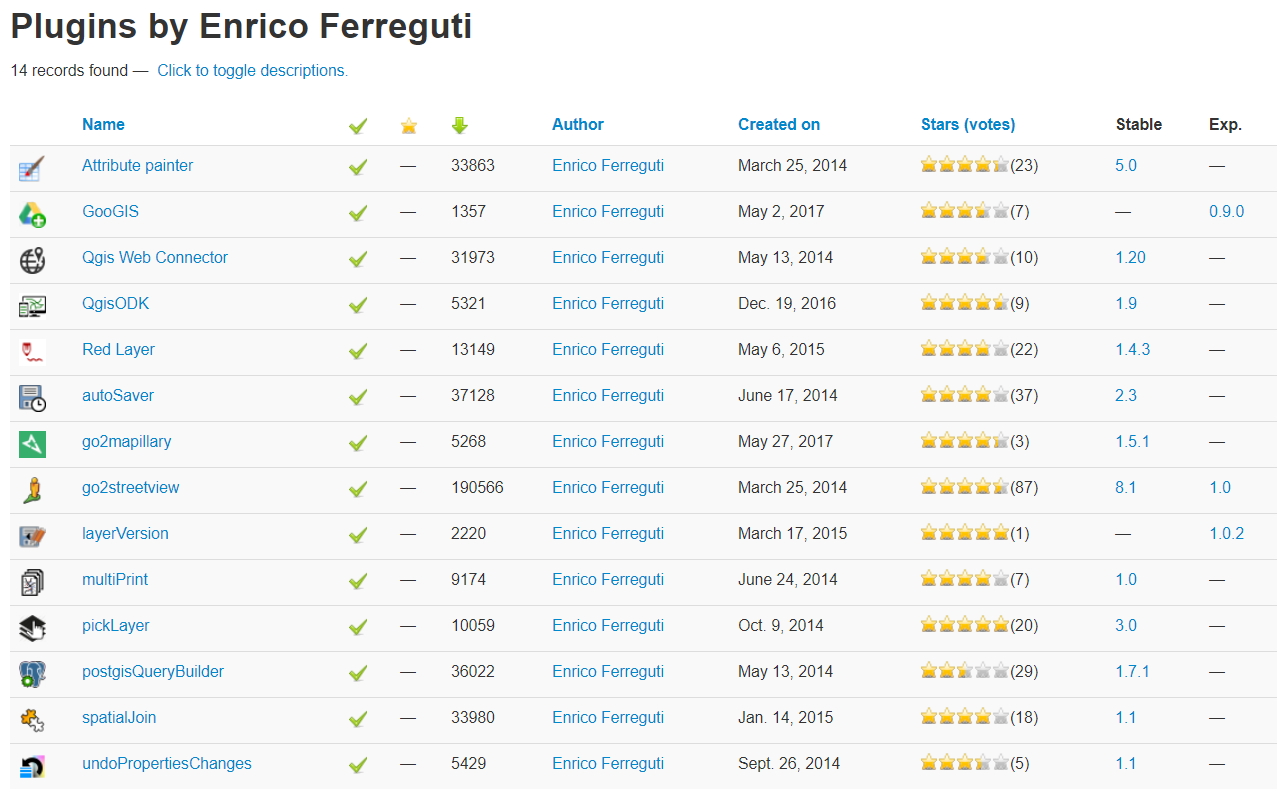Open experimental version 0.9.0 of GooGIS
The image size is (1284, 798).
tap(1226, 212)
